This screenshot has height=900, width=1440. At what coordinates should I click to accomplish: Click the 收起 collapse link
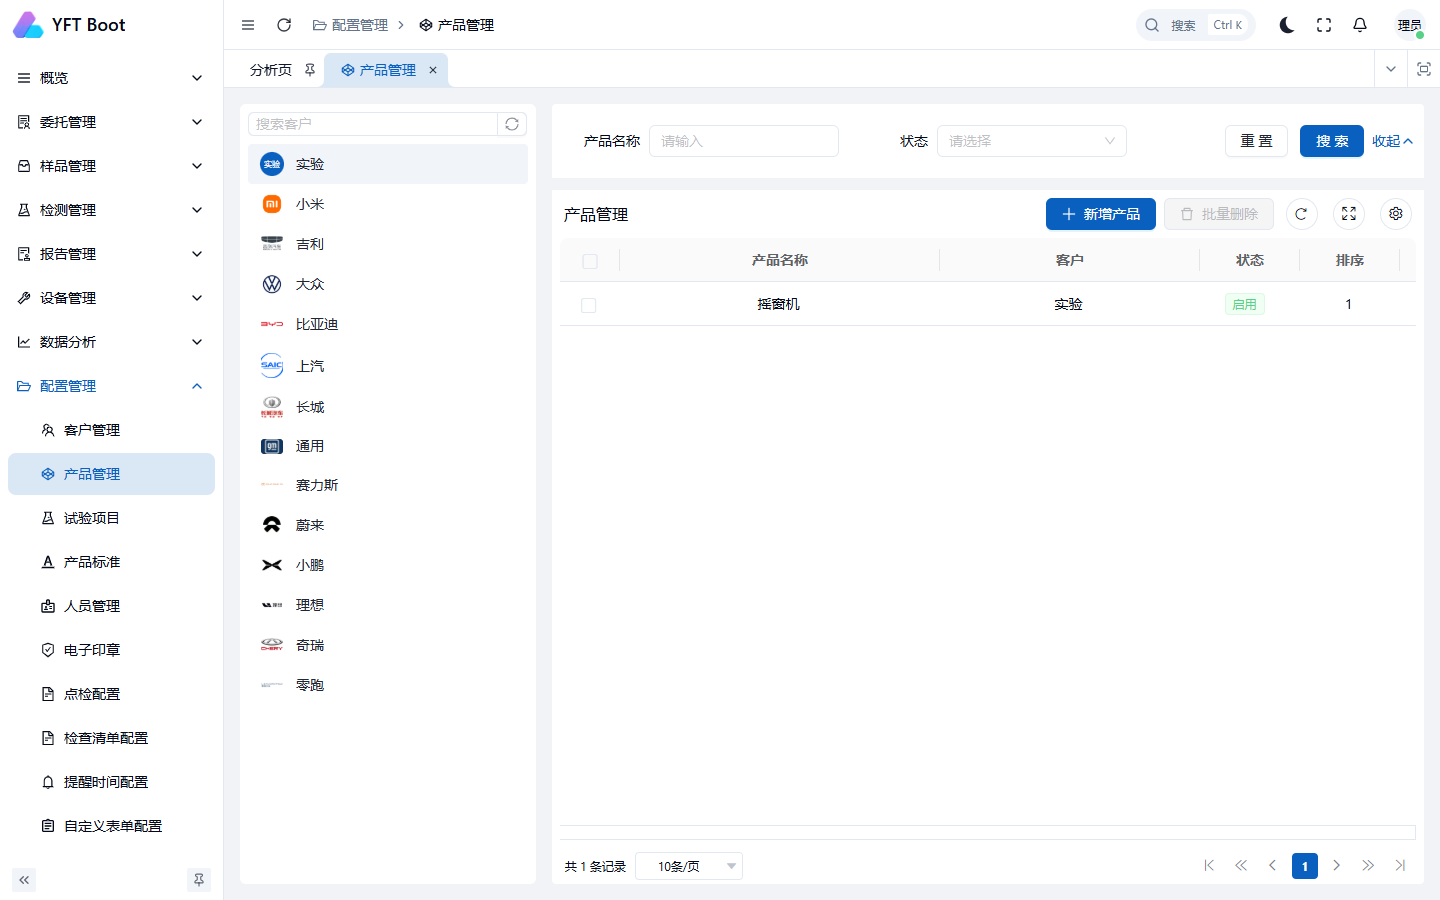click(1392, 141)
